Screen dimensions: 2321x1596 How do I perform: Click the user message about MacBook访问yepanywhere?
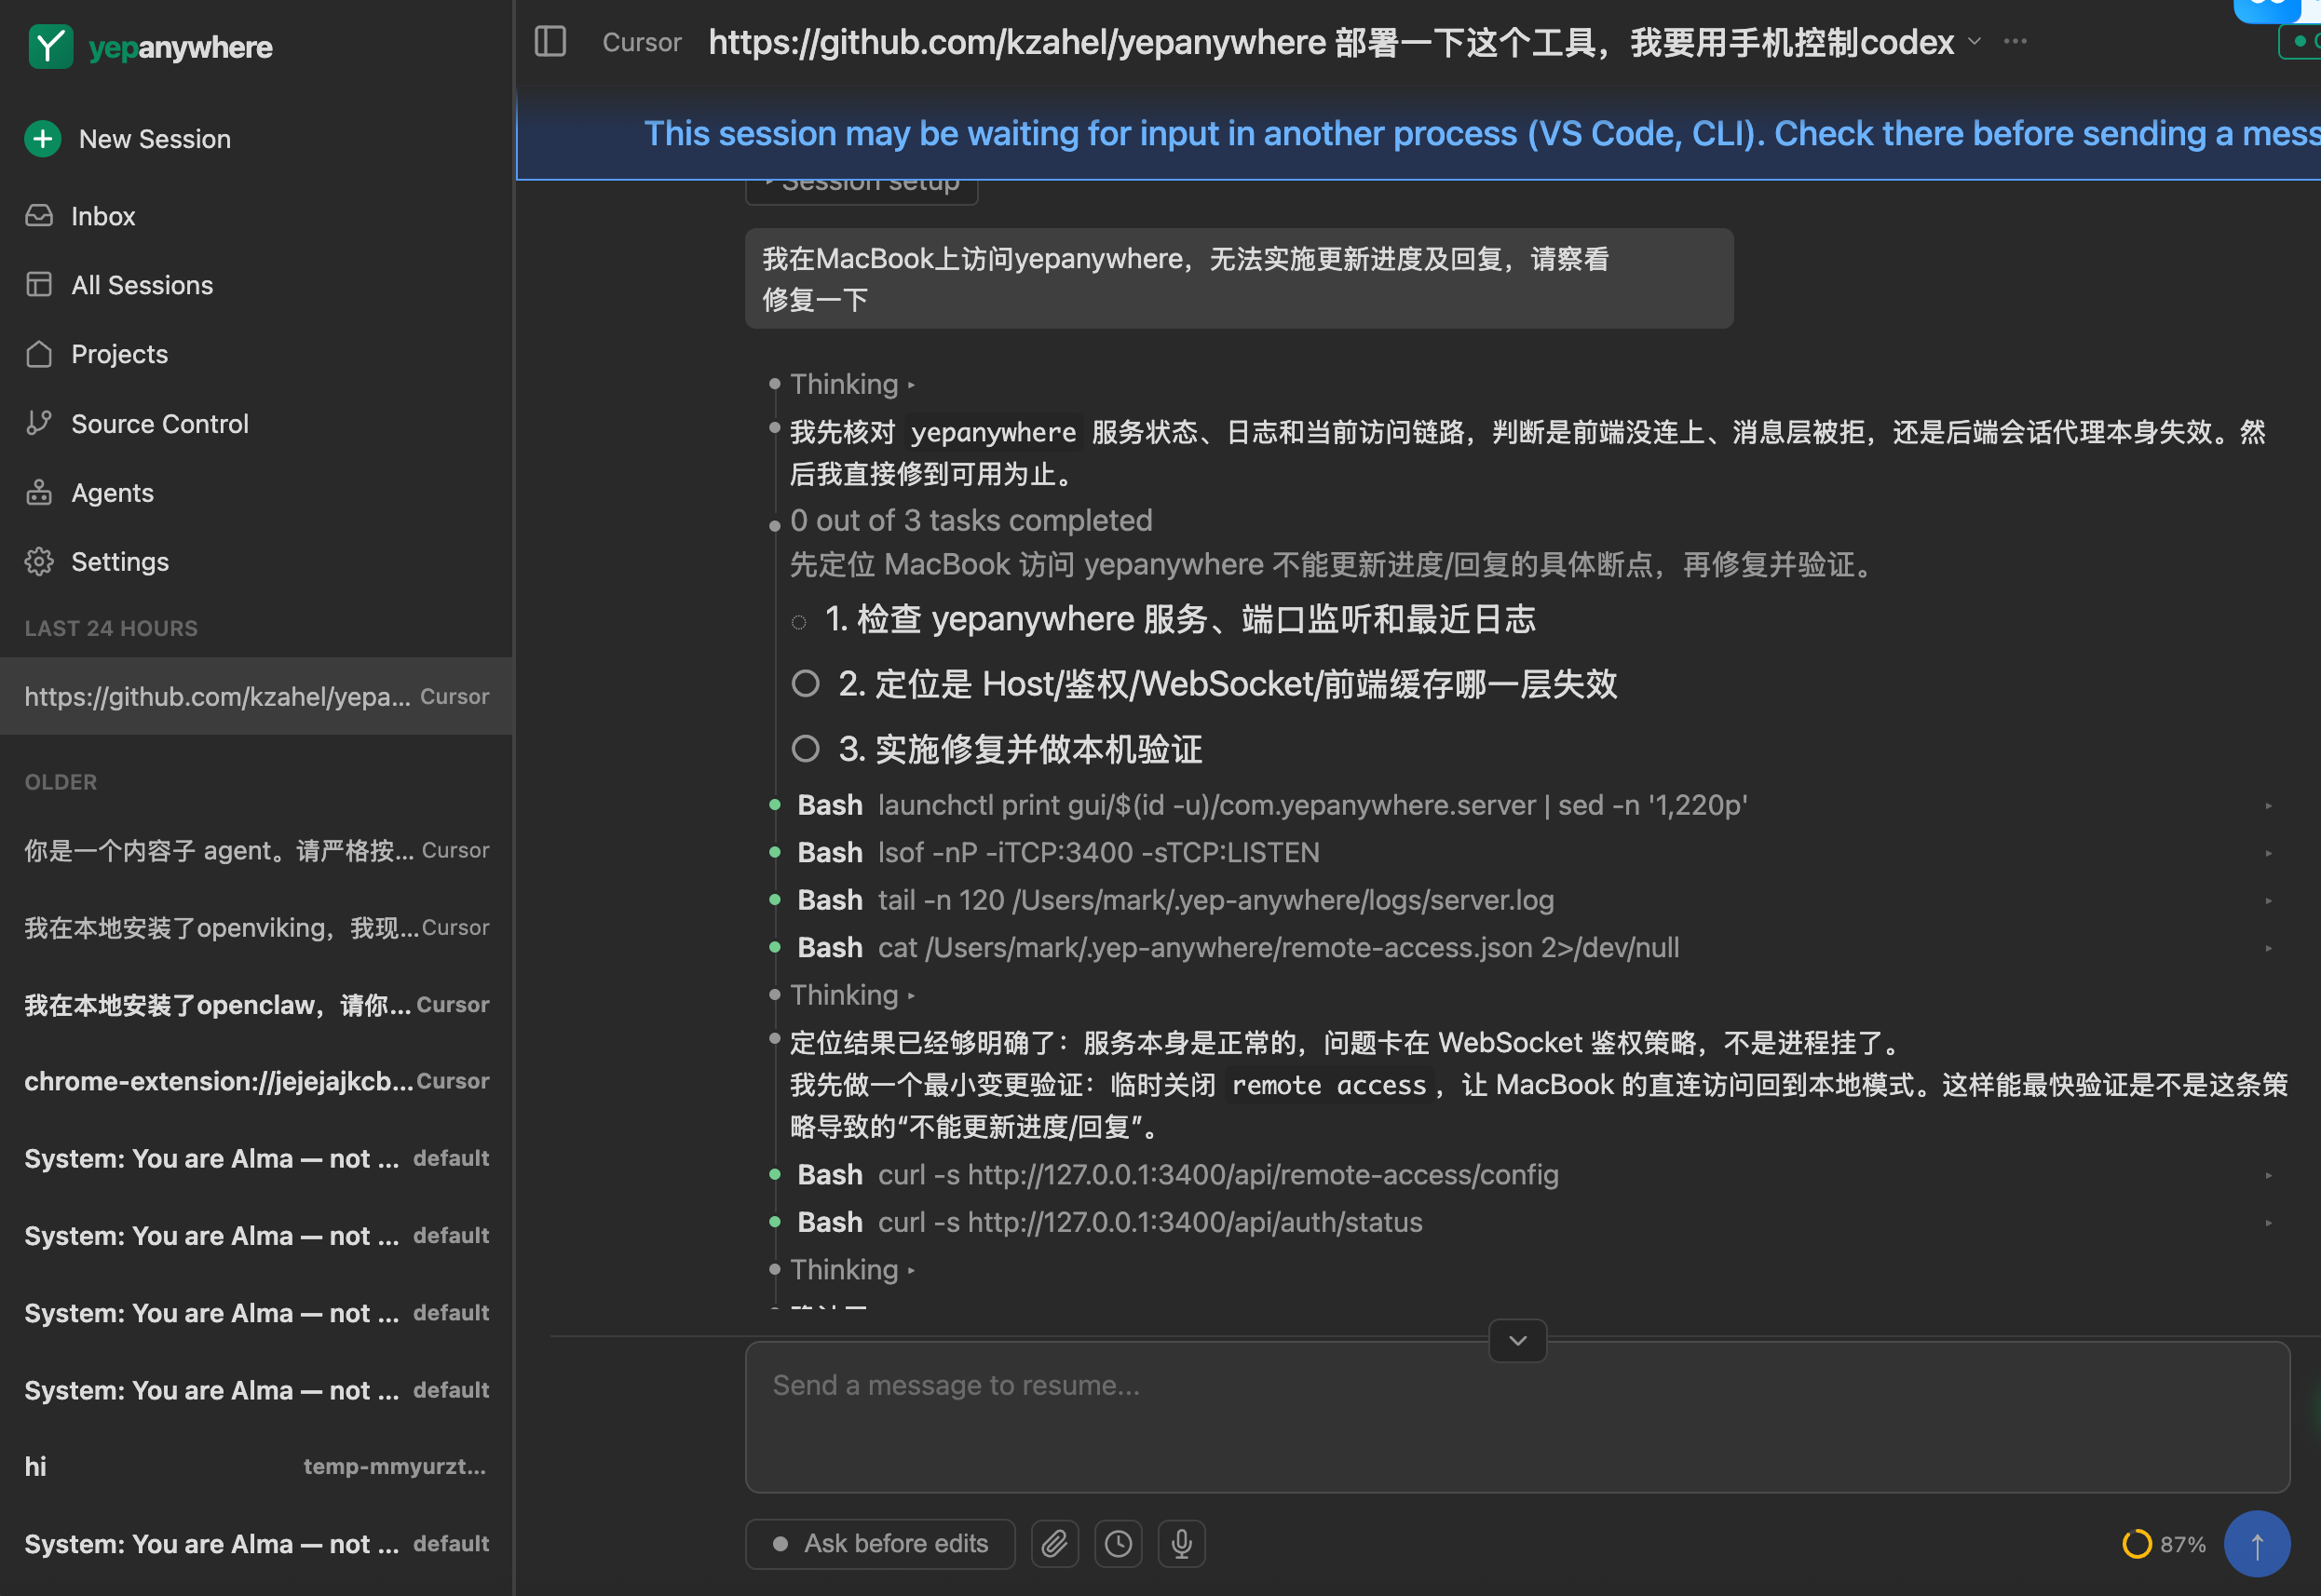click(1239, 279)
